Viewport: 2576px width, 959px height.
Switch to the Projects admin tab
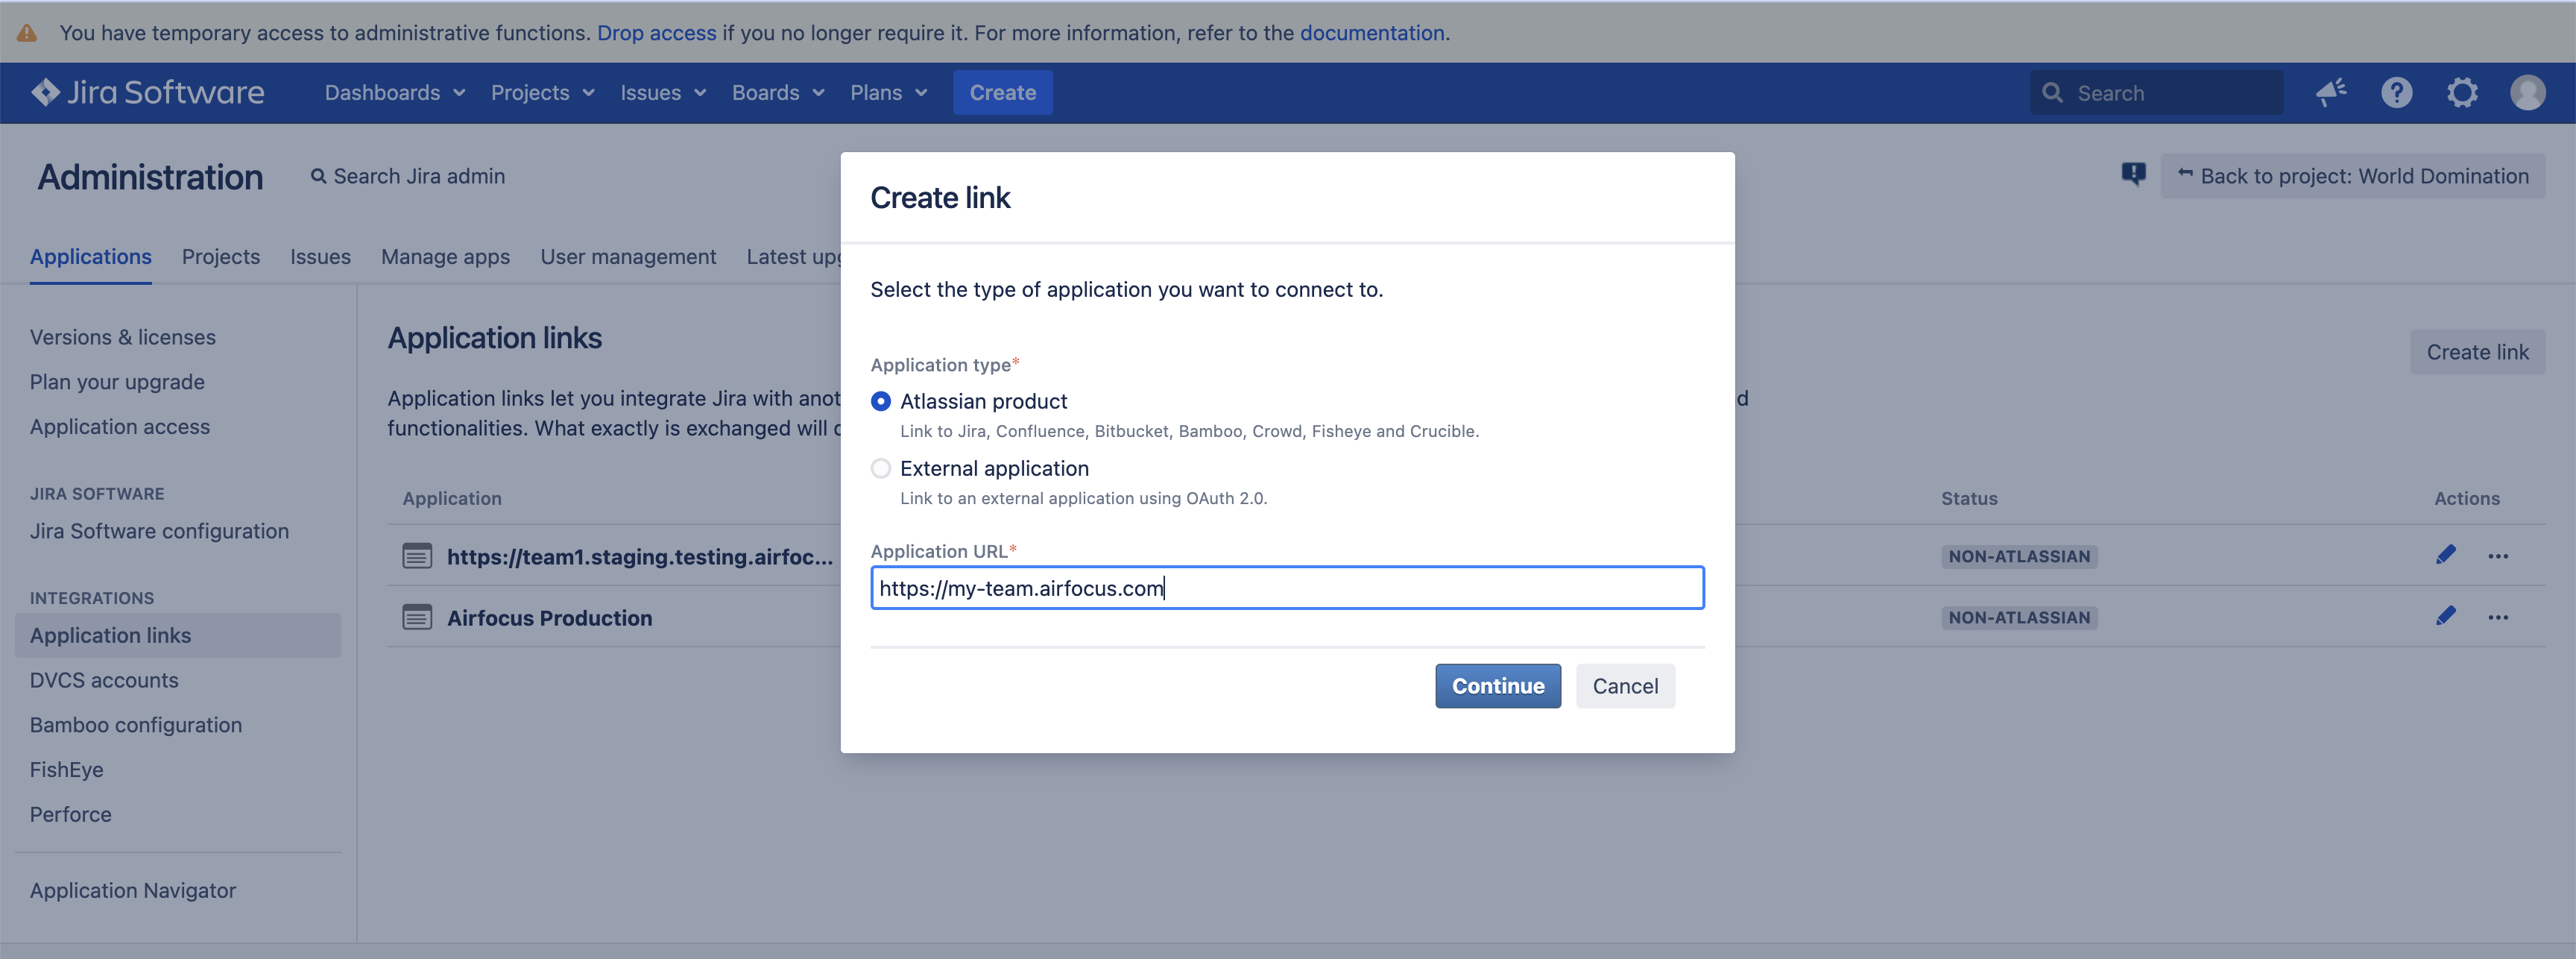[x=221, y=257]
